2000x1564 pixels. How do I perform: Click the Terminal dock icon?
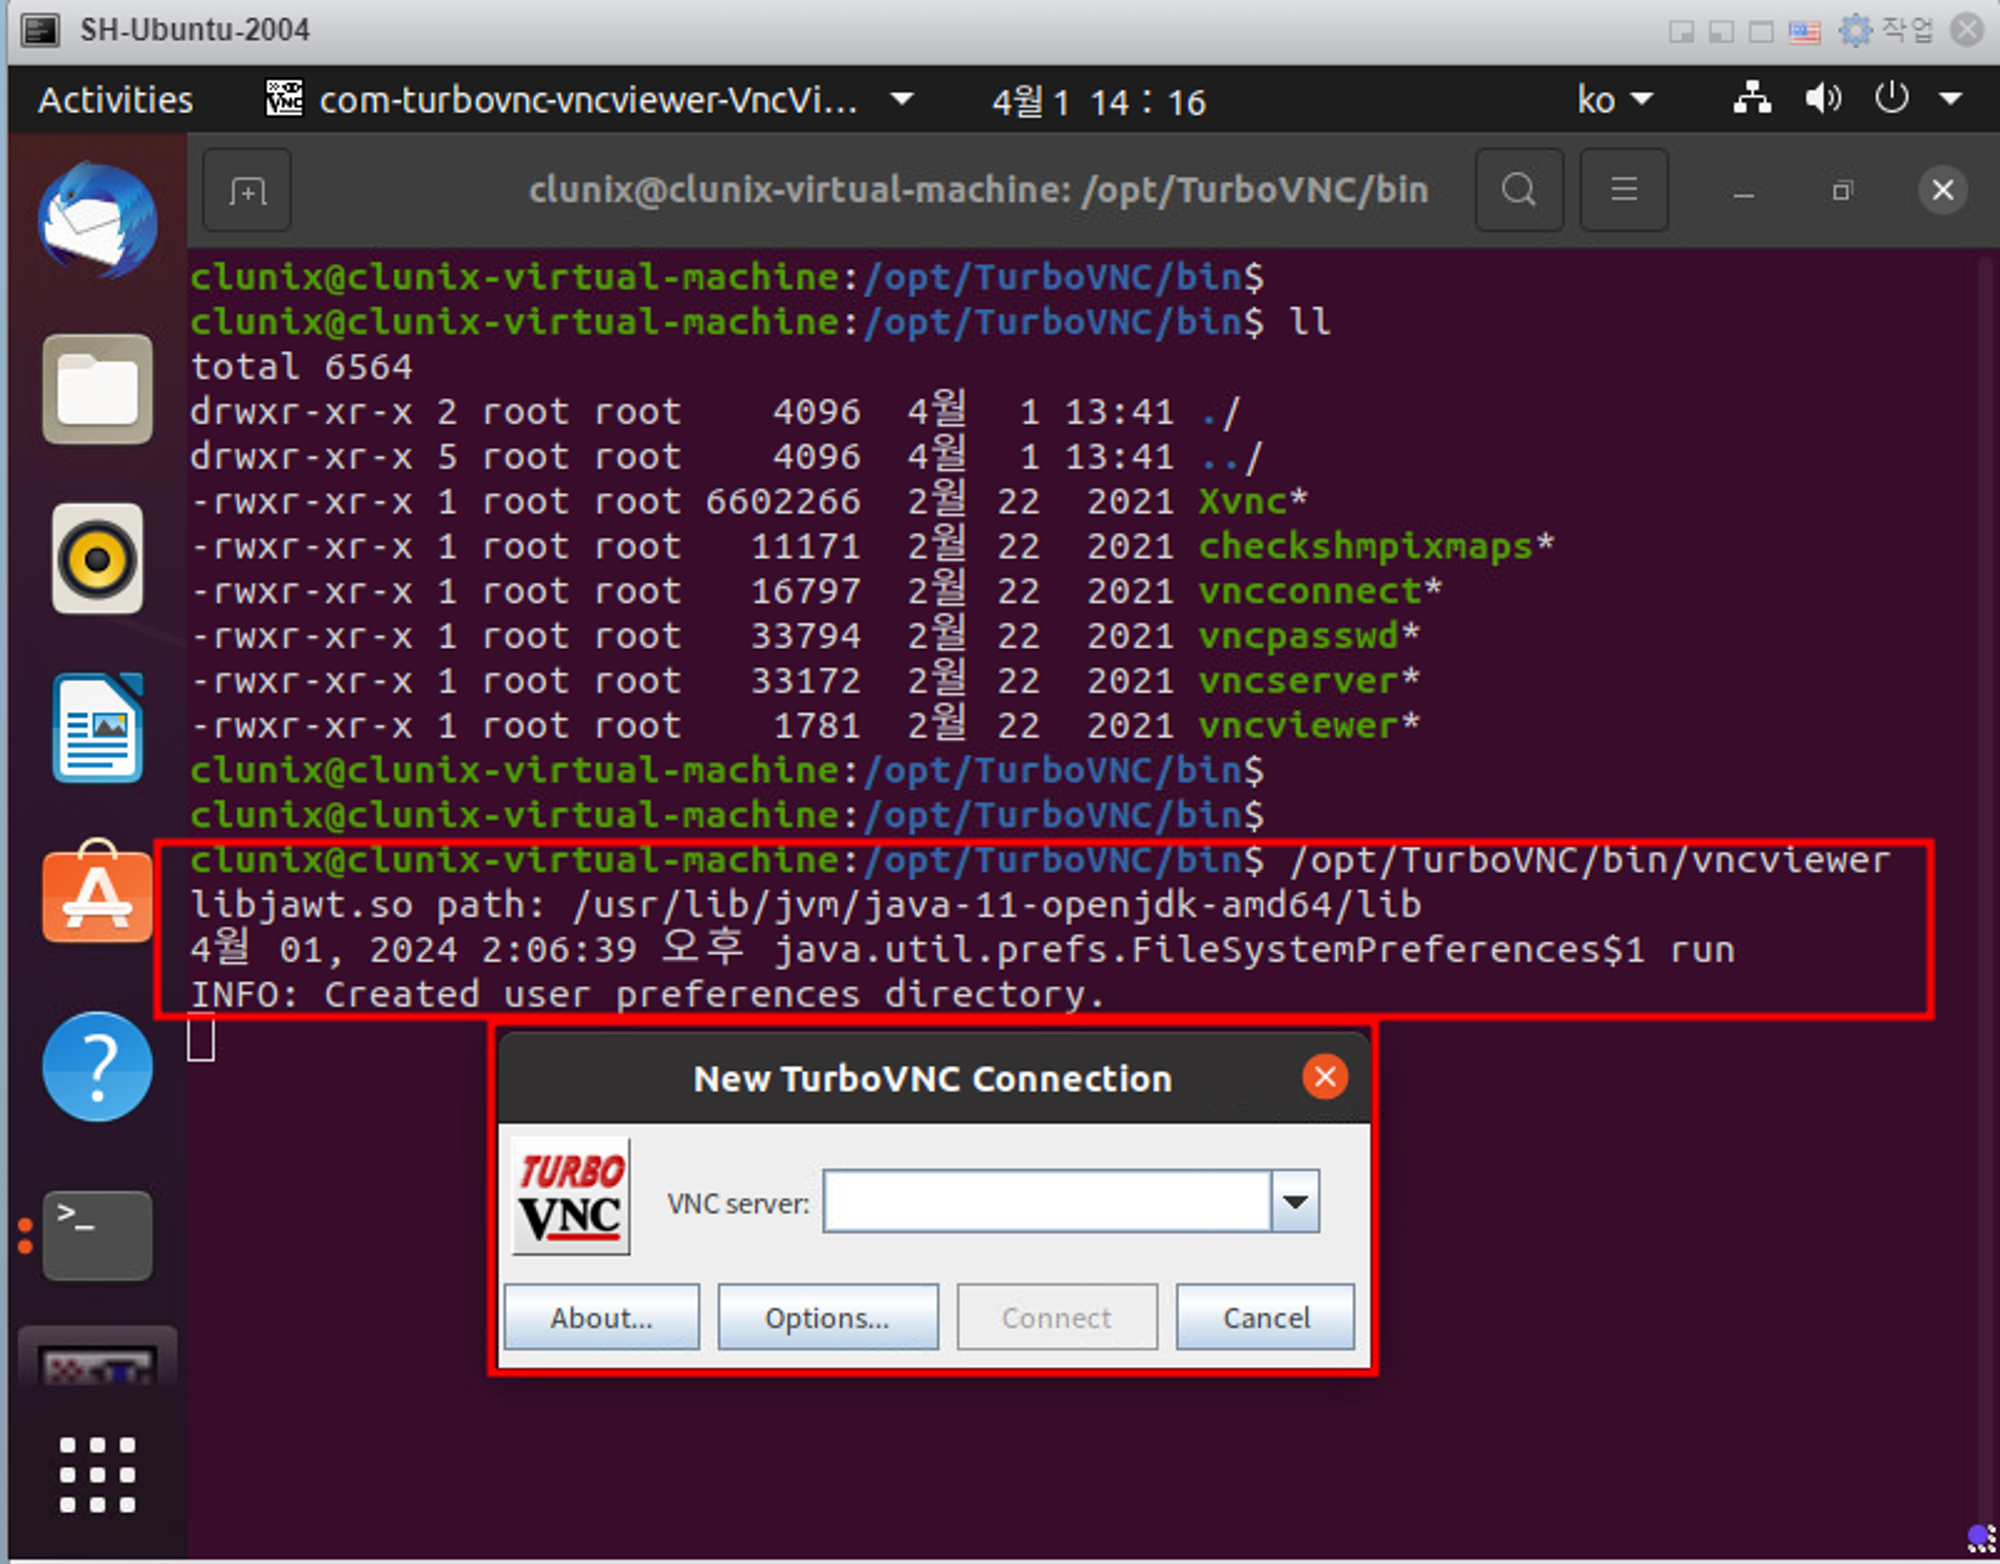[97, 1236]
